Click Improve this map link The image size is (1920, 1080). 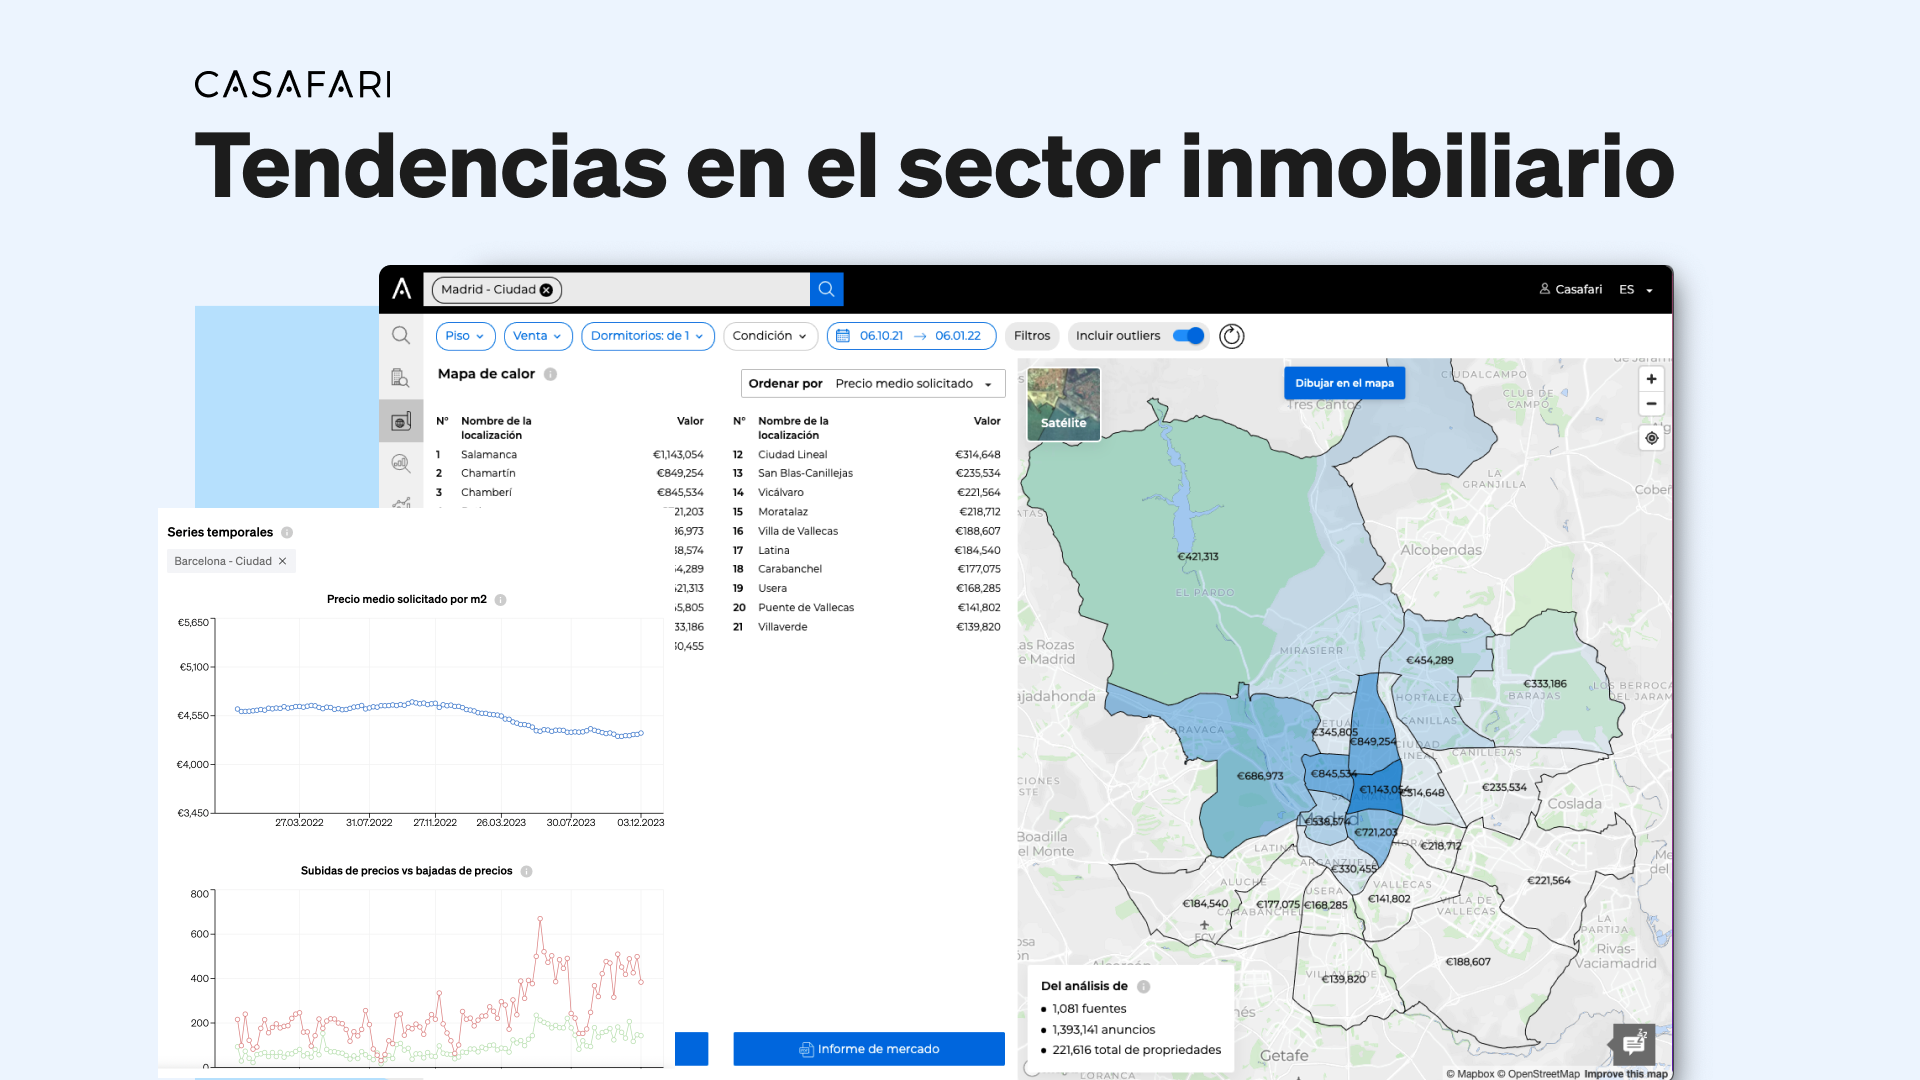tap(1626, 1074)
